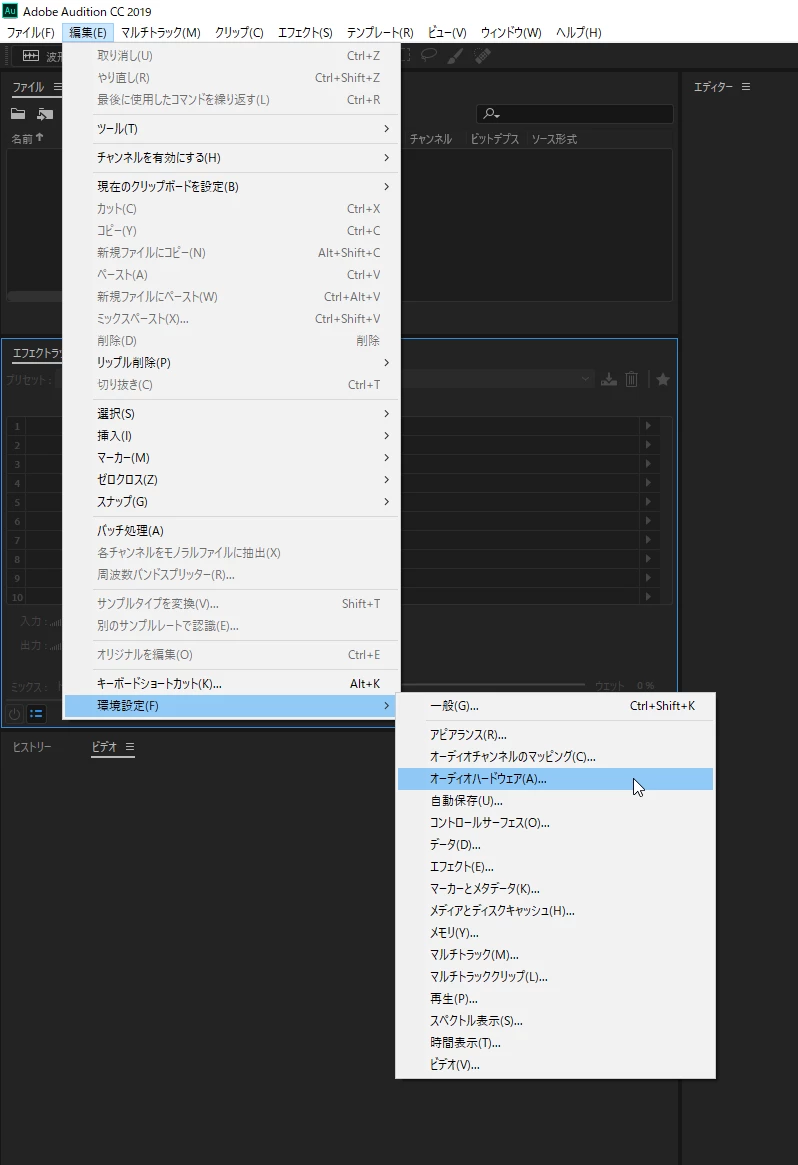The image size is (798, 1165).
Task: Open the クリップ(C) menu
Action: point(239,33)
